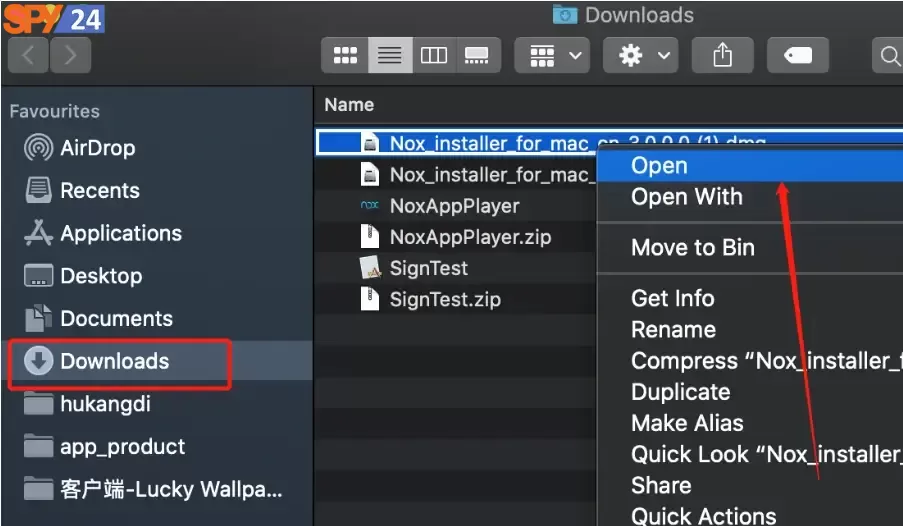Click the Applications icon
The image size is (903, 526).
coord(39,233)
